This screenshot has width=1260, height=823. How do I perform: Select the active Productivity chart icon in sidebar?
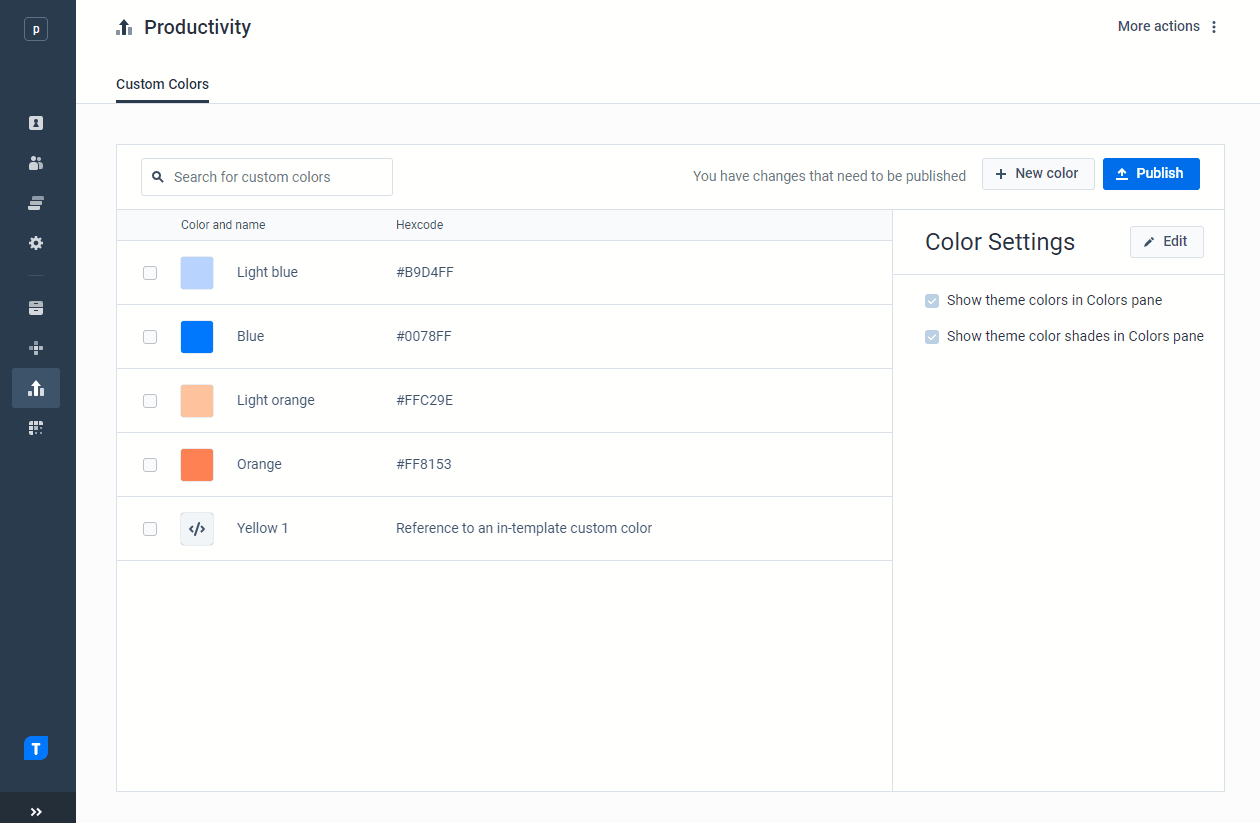pyautogui.click(x=36, y=388)
